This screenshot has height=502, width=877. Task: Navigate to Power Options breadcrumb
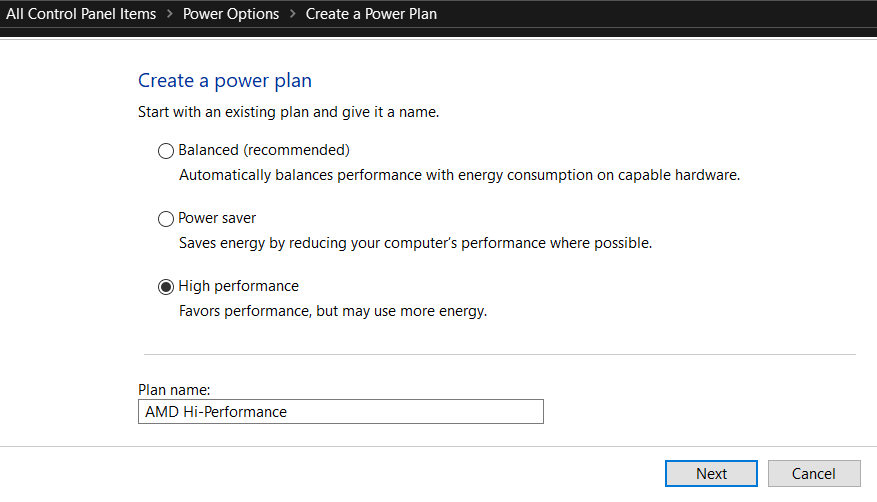click(x=229, y=14)
